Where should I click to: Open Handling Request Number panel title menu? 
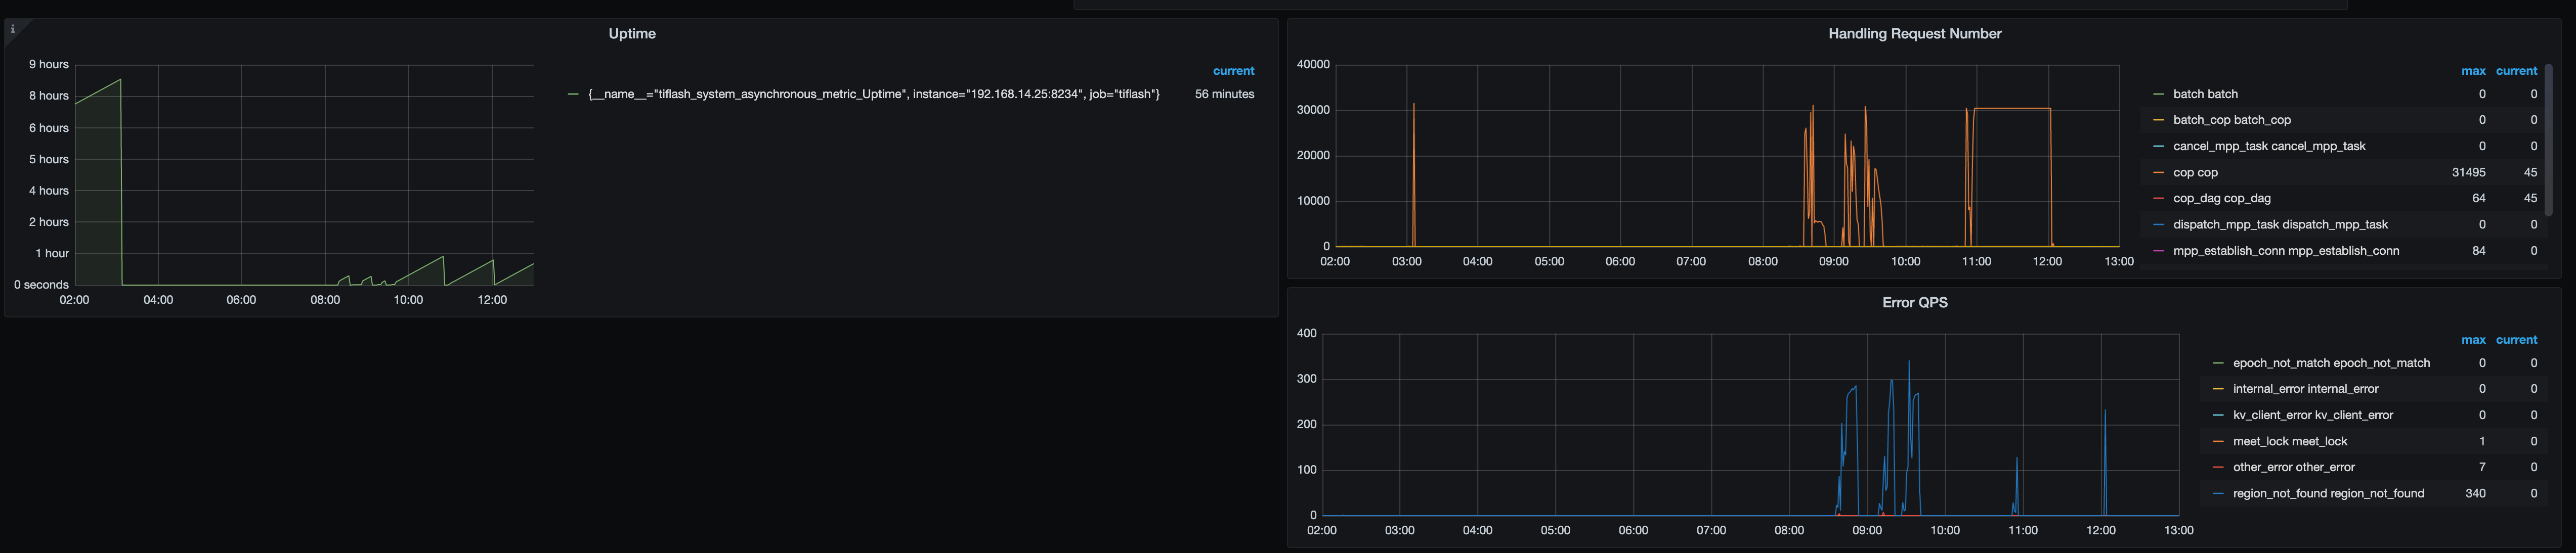pos(1914,34)
